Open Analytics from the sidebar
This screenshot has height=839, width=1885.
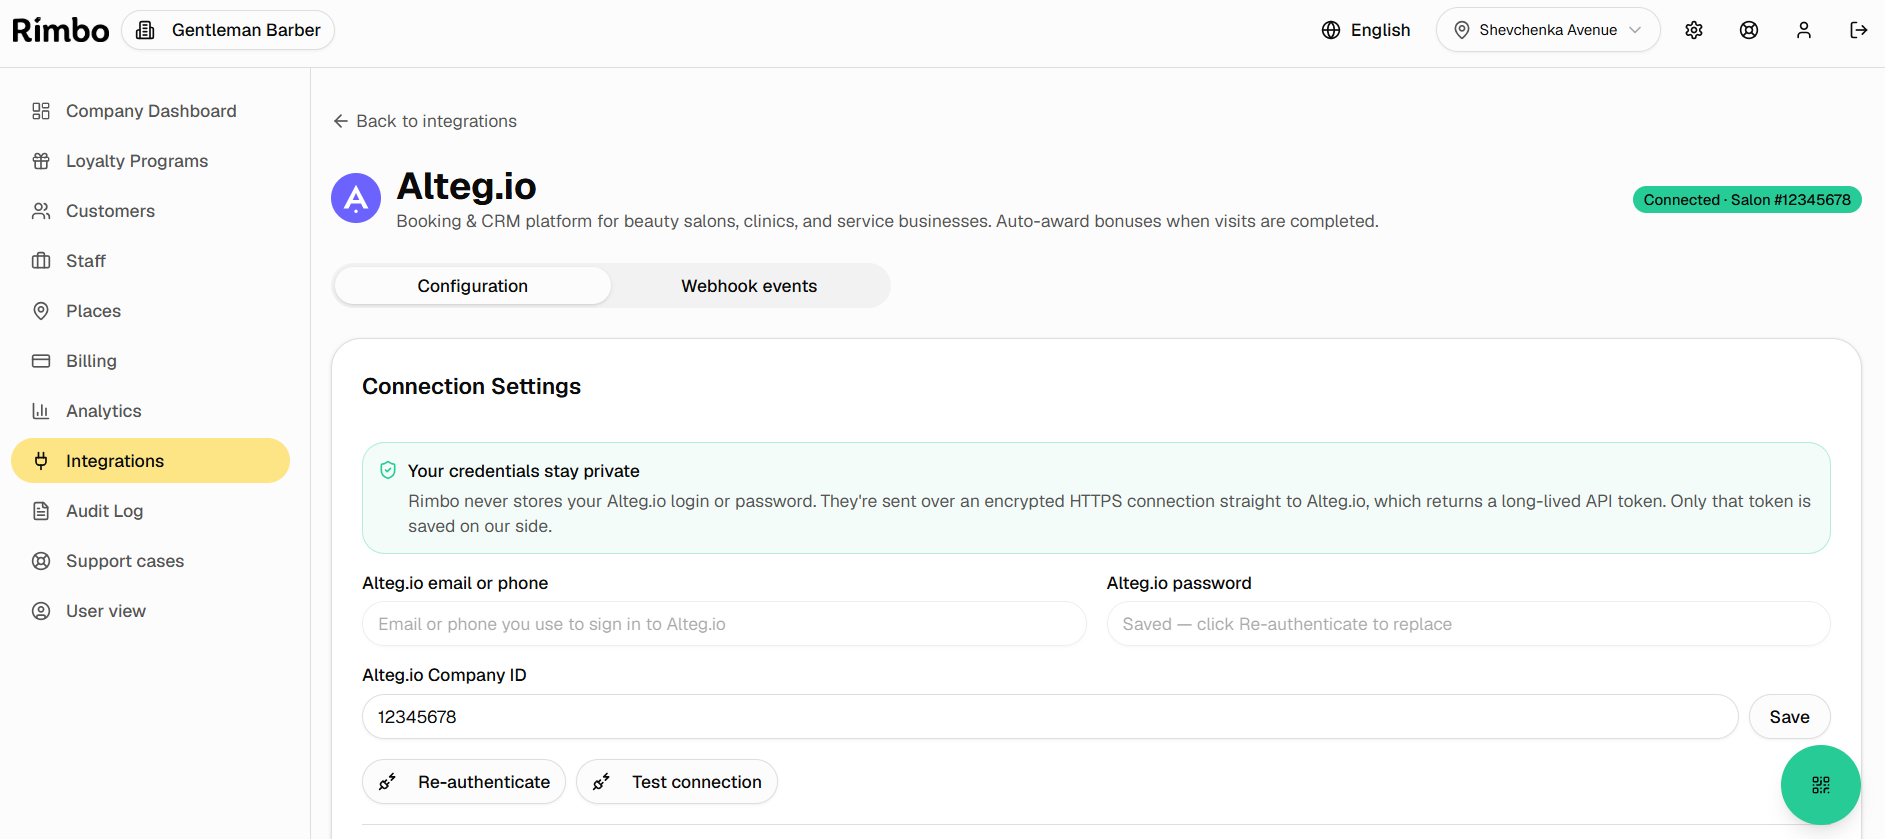pos(151,411)
